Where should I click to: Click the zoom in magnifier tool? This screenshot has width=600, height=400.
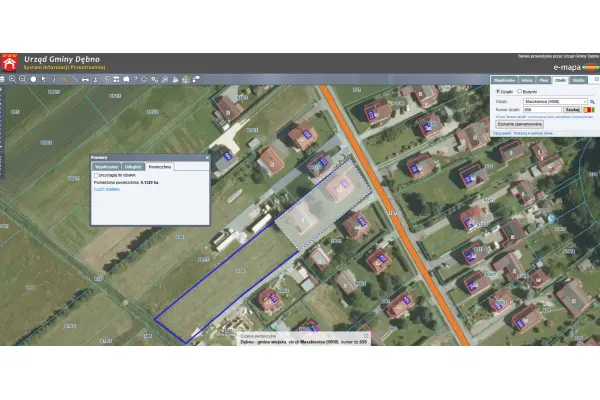tap(12, 79)
